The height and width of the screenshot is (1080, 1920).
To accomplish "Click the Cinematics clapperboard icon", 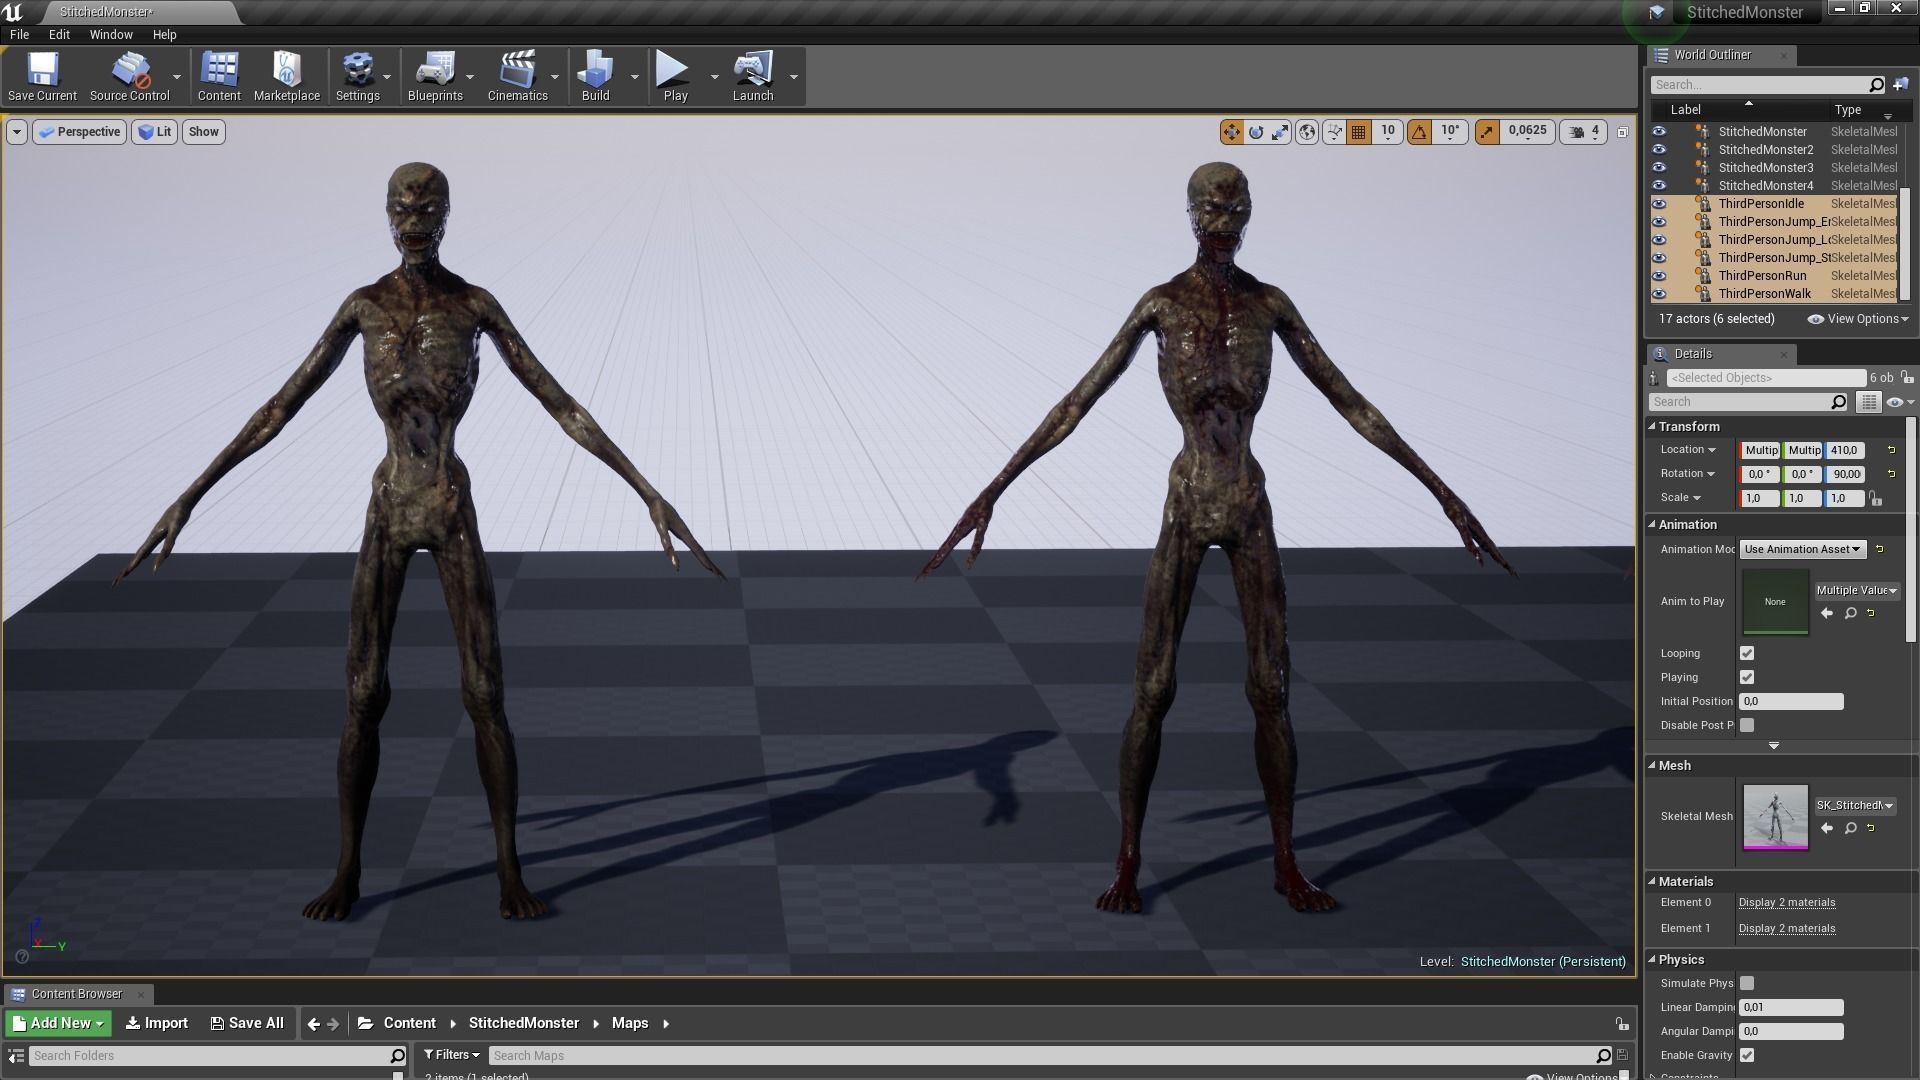I will coord(517,76).
